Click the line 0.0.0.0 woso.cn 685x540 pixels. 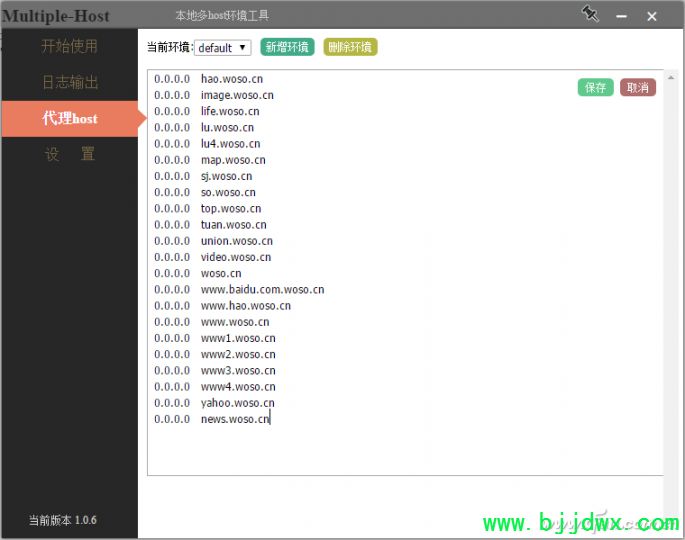(x=197, y=273)
